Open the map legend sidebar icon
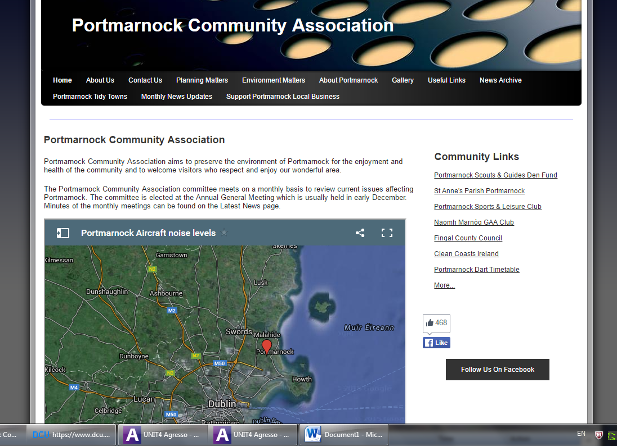This screenshot has width=617, height=446. pos(63,233)
